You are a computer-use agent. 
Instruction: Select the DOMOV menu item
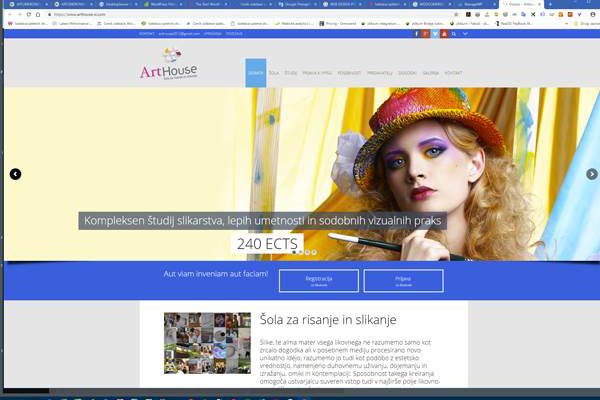[256, 73]
